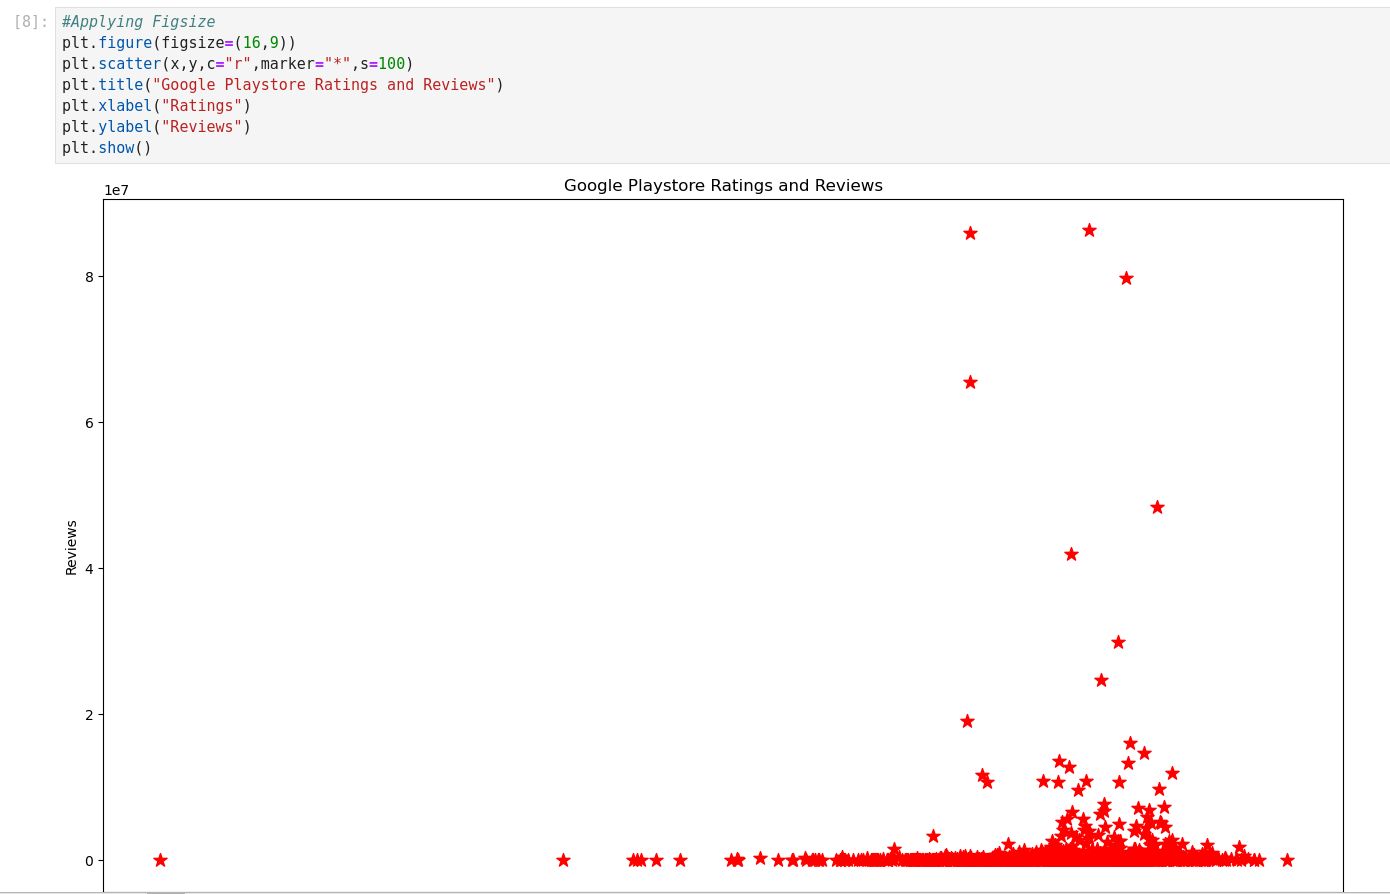1390x894 pixels.
Task: Click the y-axis tick label 8
Action: coord(89,277)
